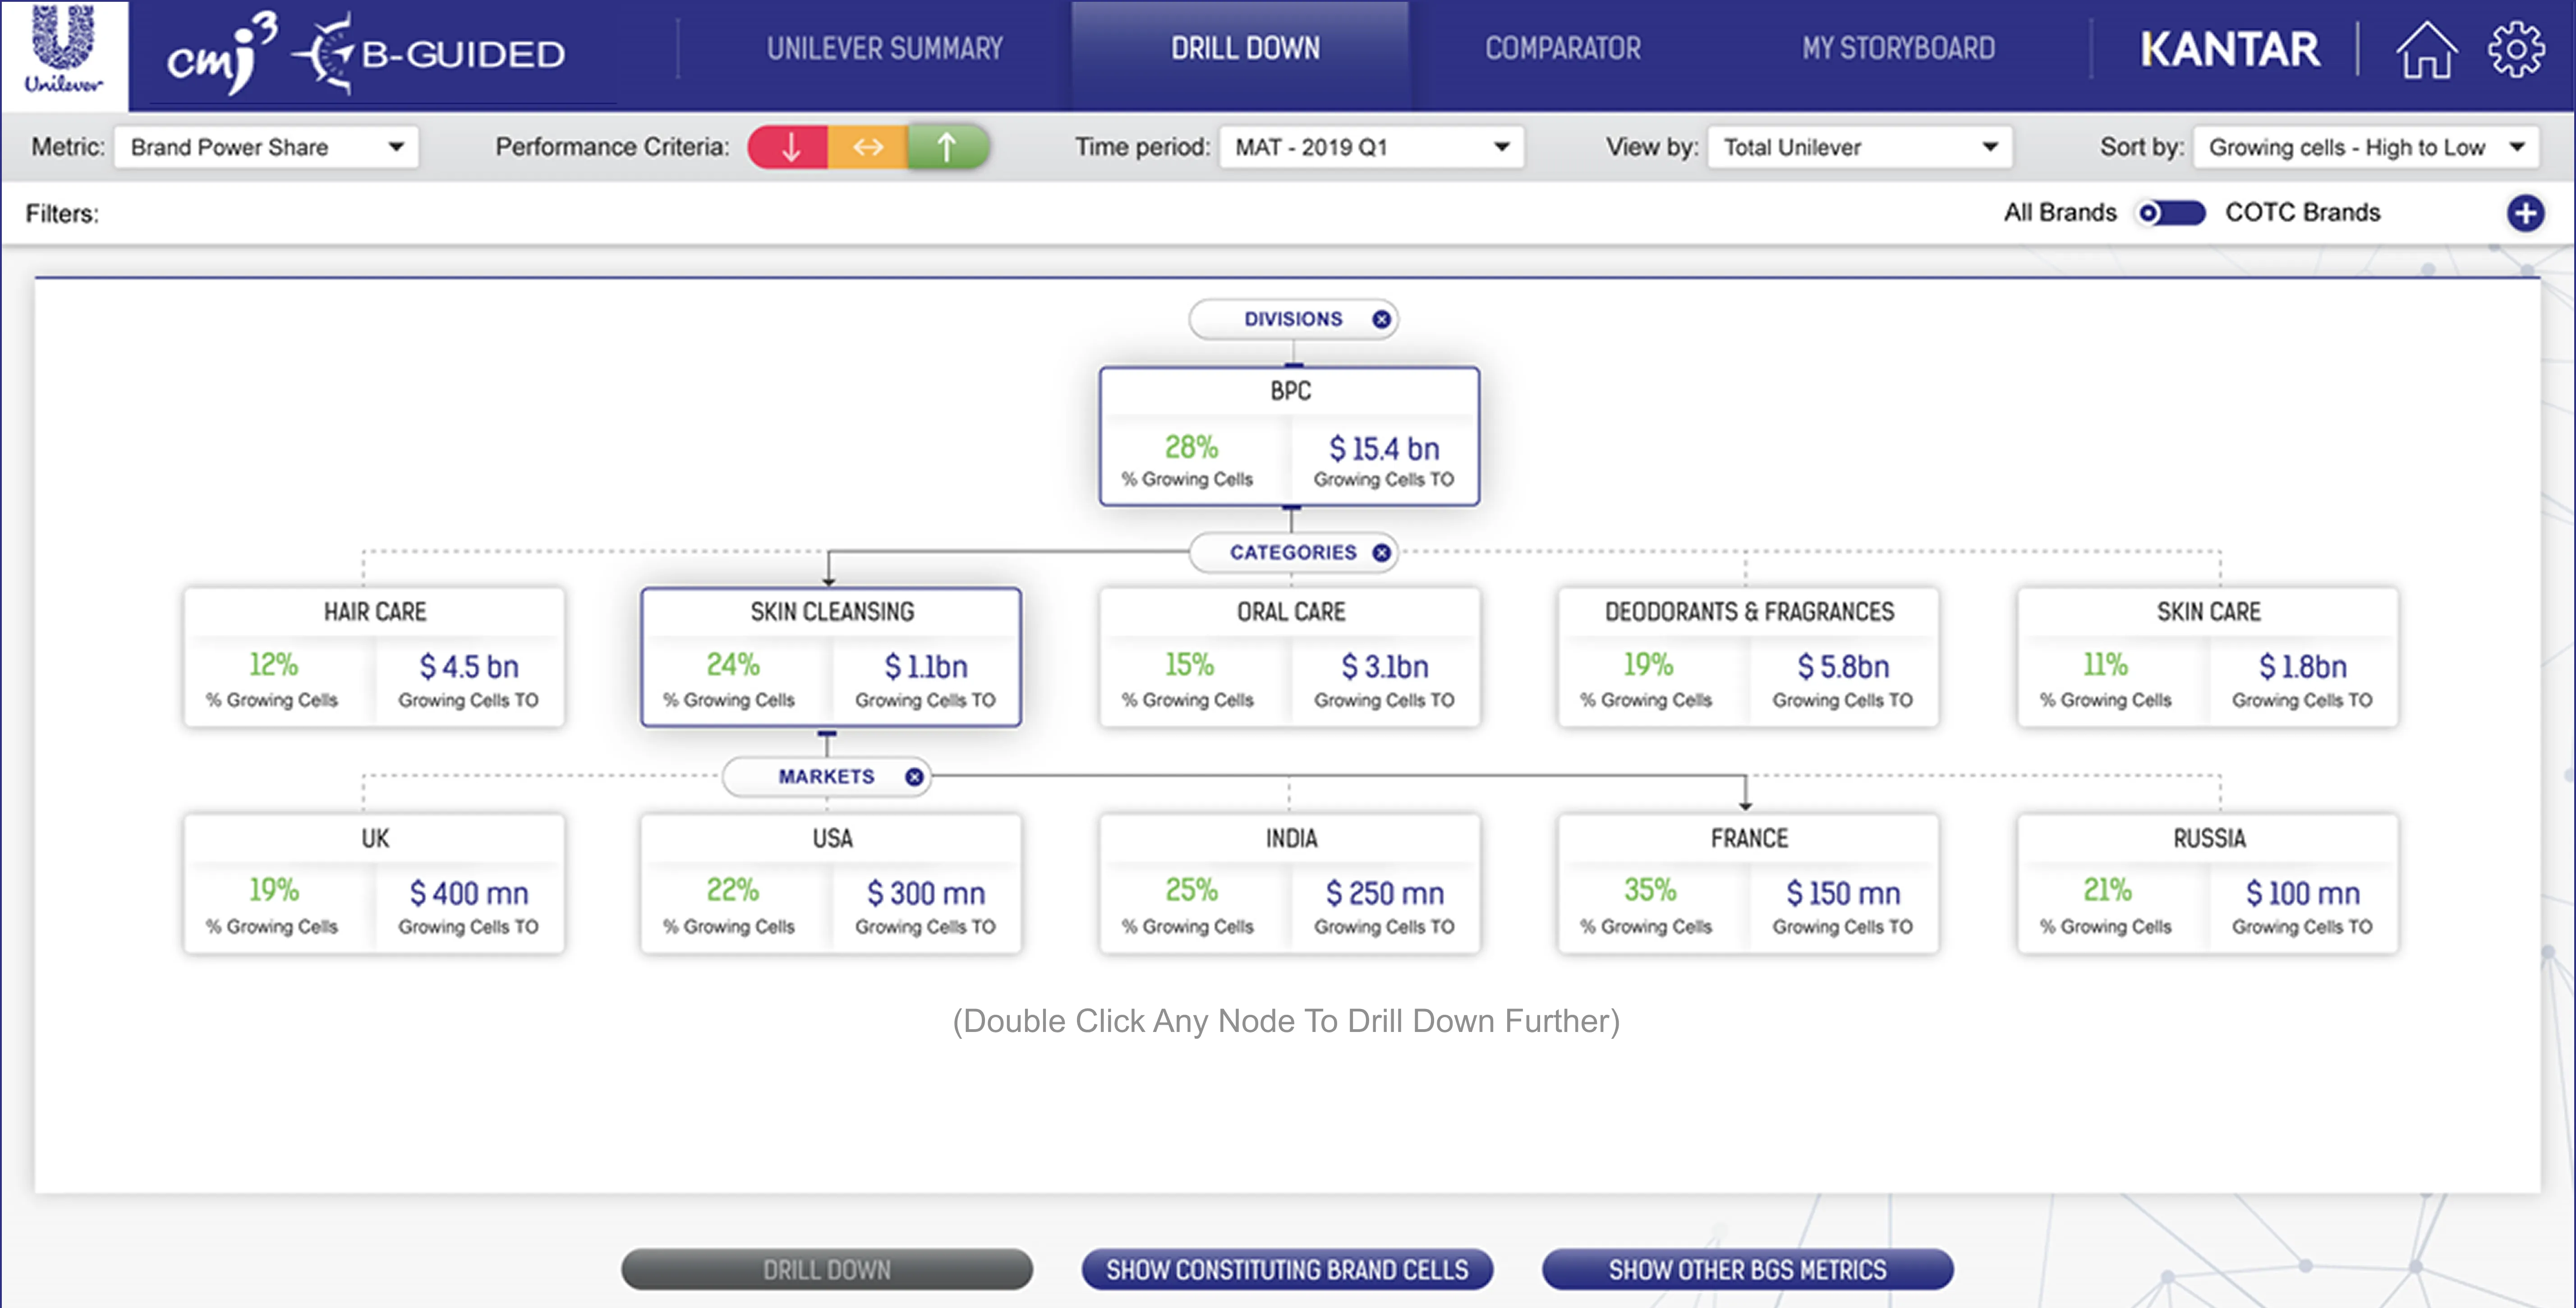Viewport: 2576px width, 1308px height.
Task: Select the Oral Care category node
Action: pyautogui.click(x=1290, y=657)
